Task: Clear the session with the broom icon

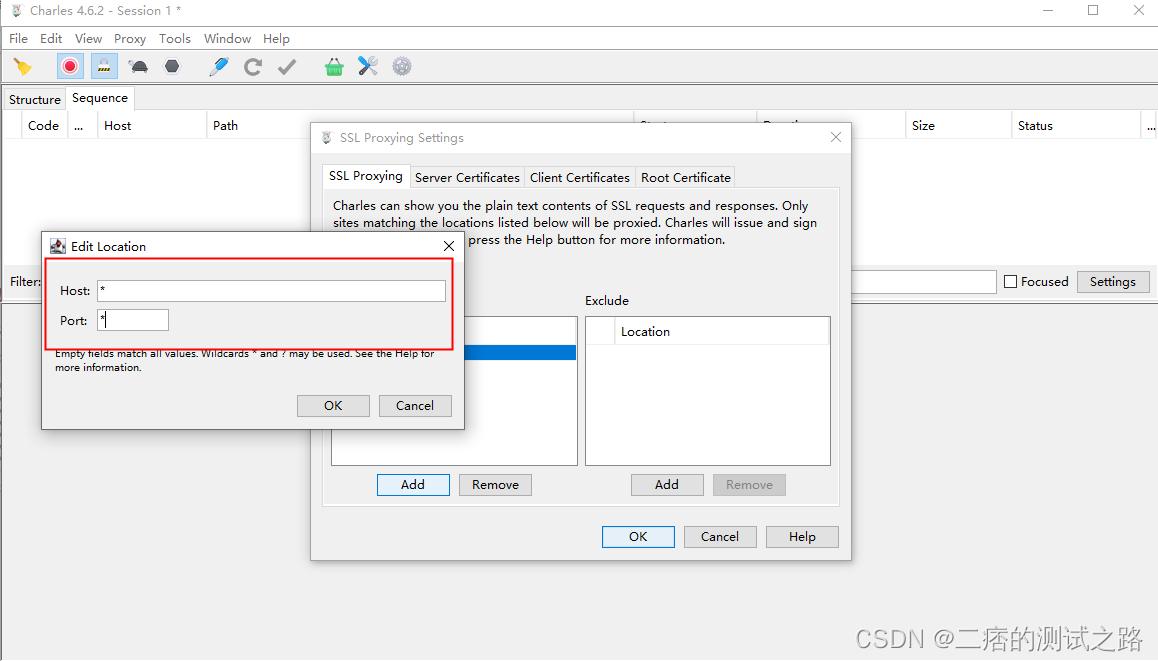Action: tap(22, 66)
